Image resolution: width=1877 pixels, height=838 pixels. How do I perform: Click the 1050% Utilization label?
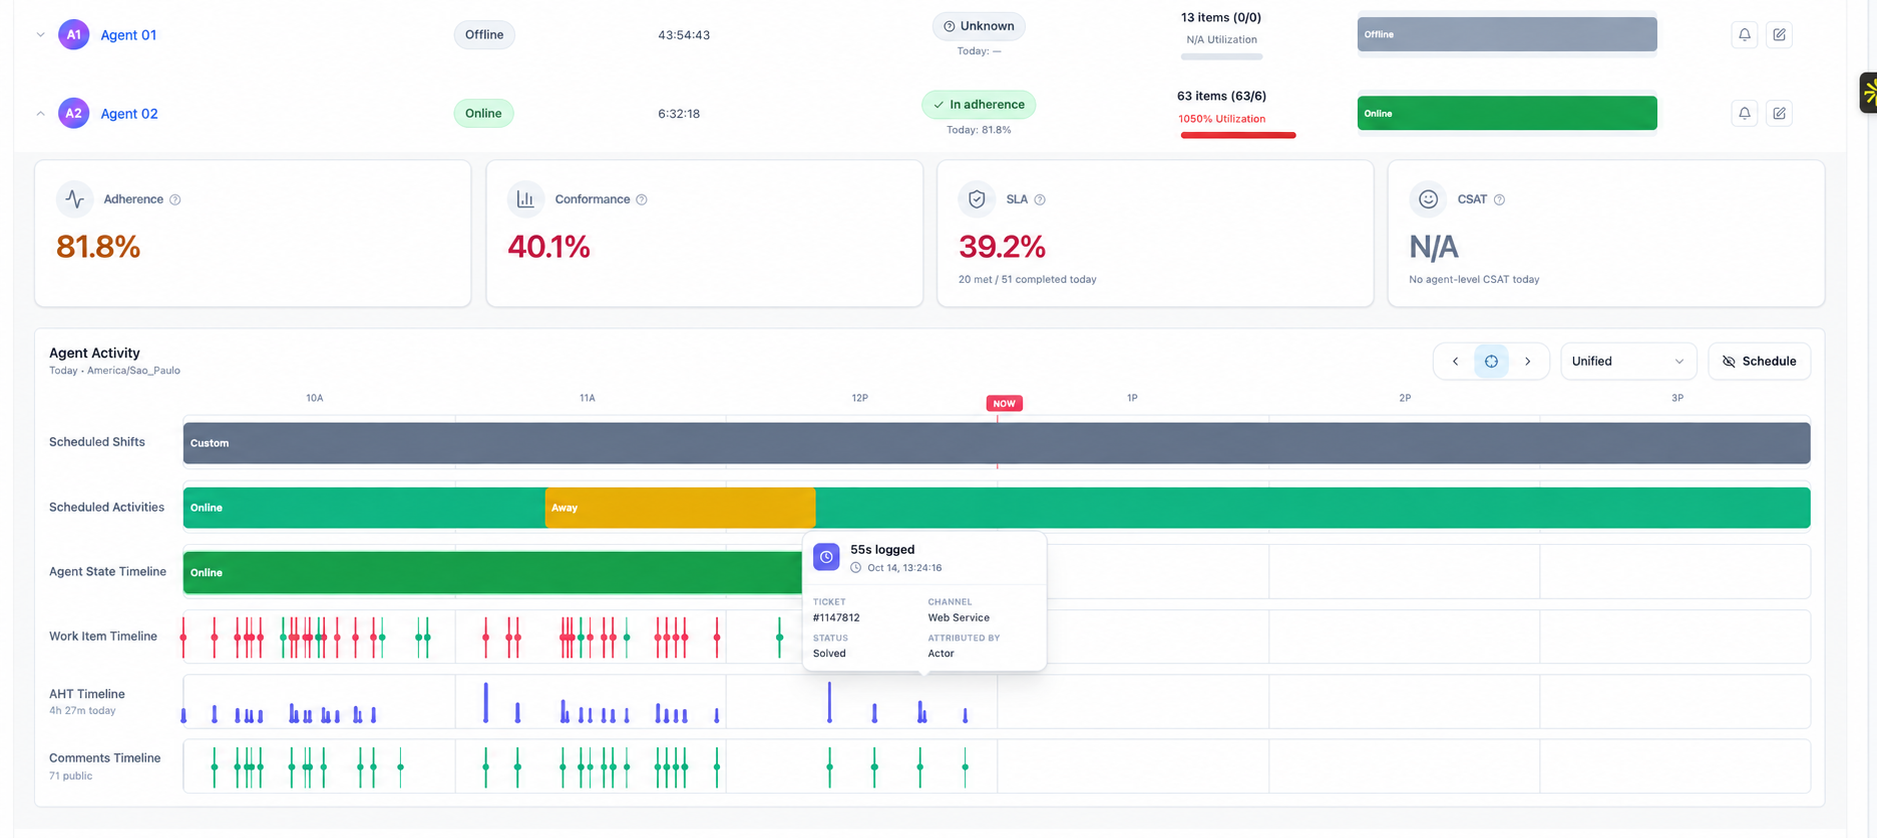(x=1221, y=119)
